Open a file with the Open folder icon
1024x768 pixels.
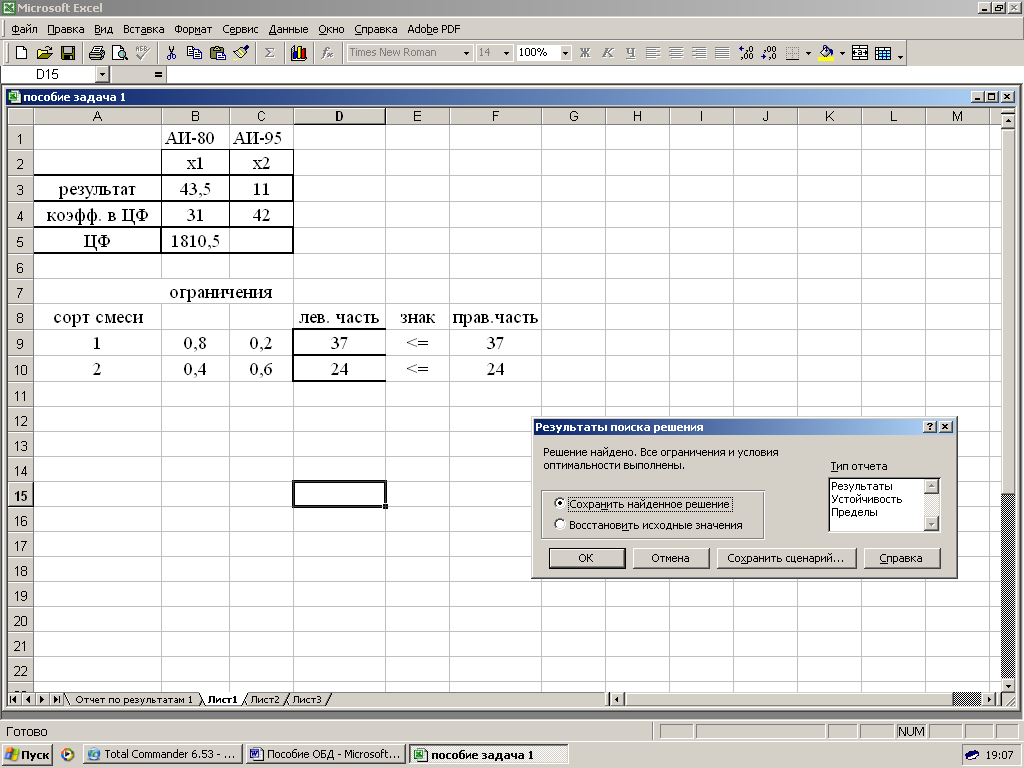[44, 53]
